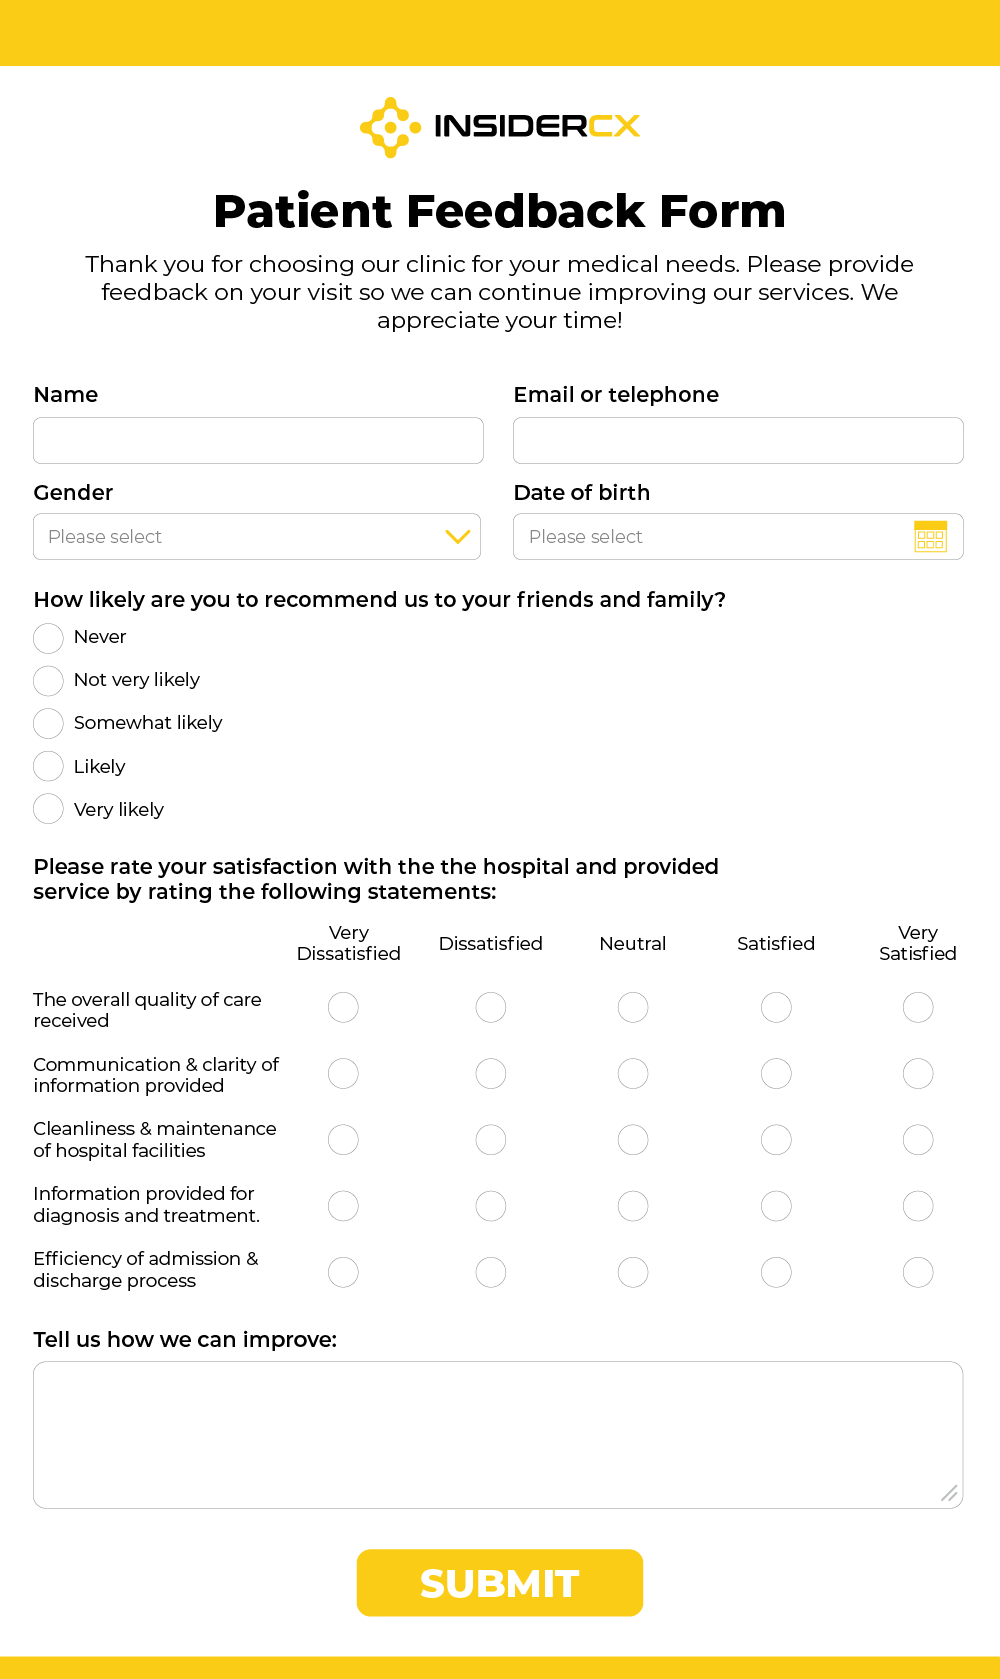
Task: Click the textarea resize handle
Action: tap(949, 1493)
